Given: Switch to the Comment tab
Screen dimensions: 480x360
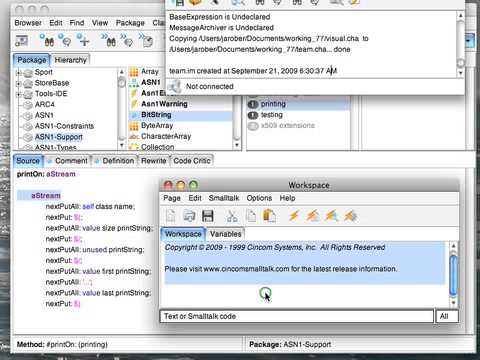Looking at the screenshot, I should (x=68, y=161).
